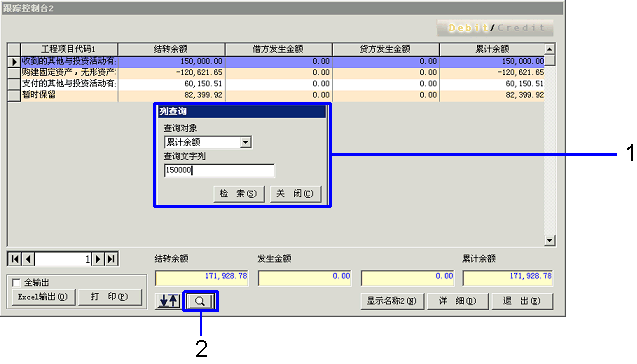The image size is (637, 364).
Task: Click the 60,150.51 cell under 结转余额
Action: point(171,84)
